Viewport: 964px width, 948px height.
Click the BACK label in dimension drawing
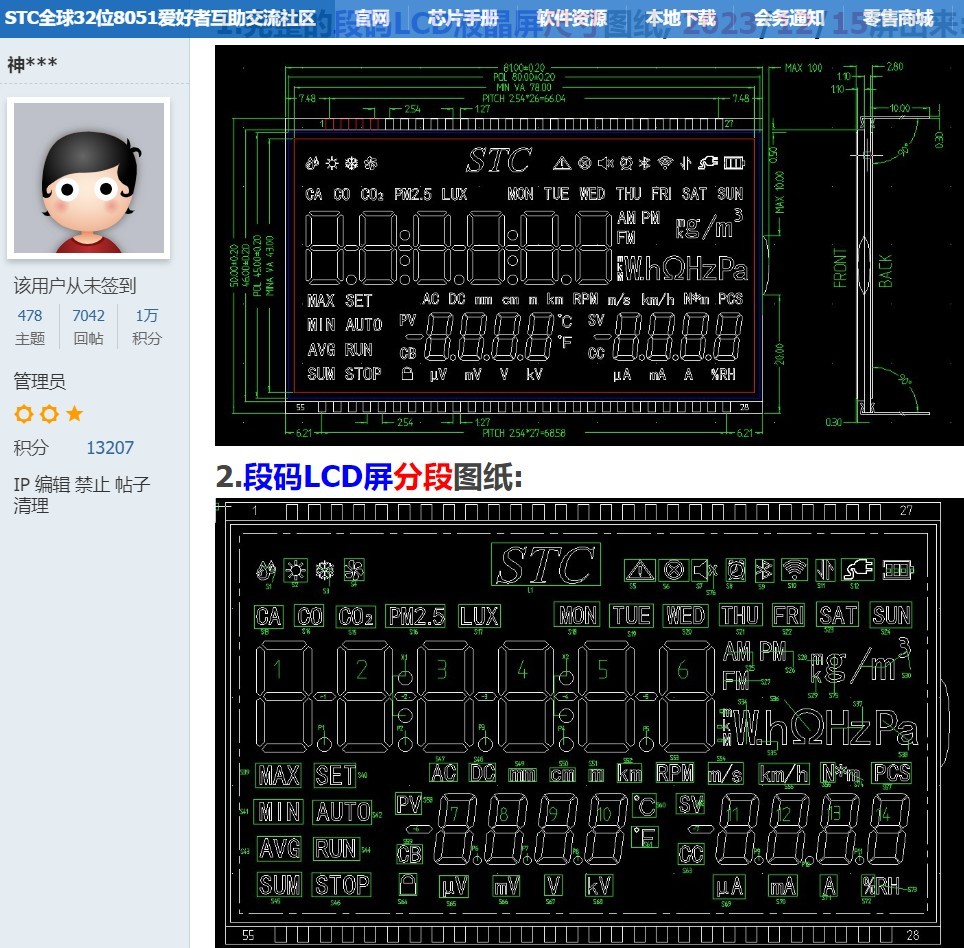(x=885, y=271)
